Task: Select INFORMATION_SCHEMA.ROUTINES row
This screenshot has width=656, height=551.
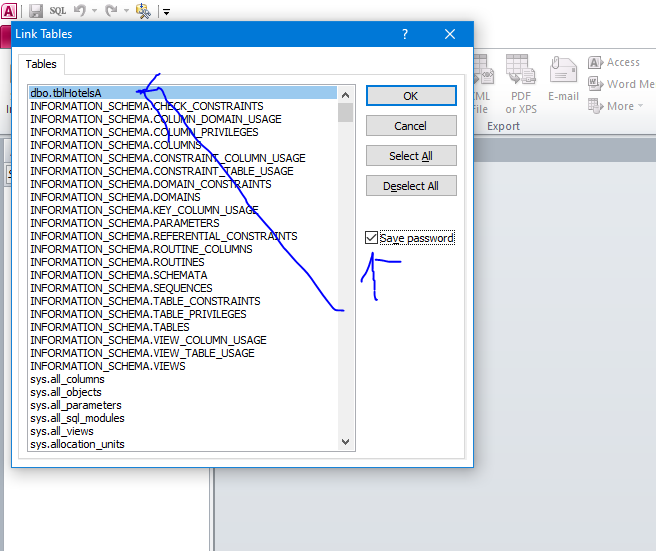Action: [183, 262]
